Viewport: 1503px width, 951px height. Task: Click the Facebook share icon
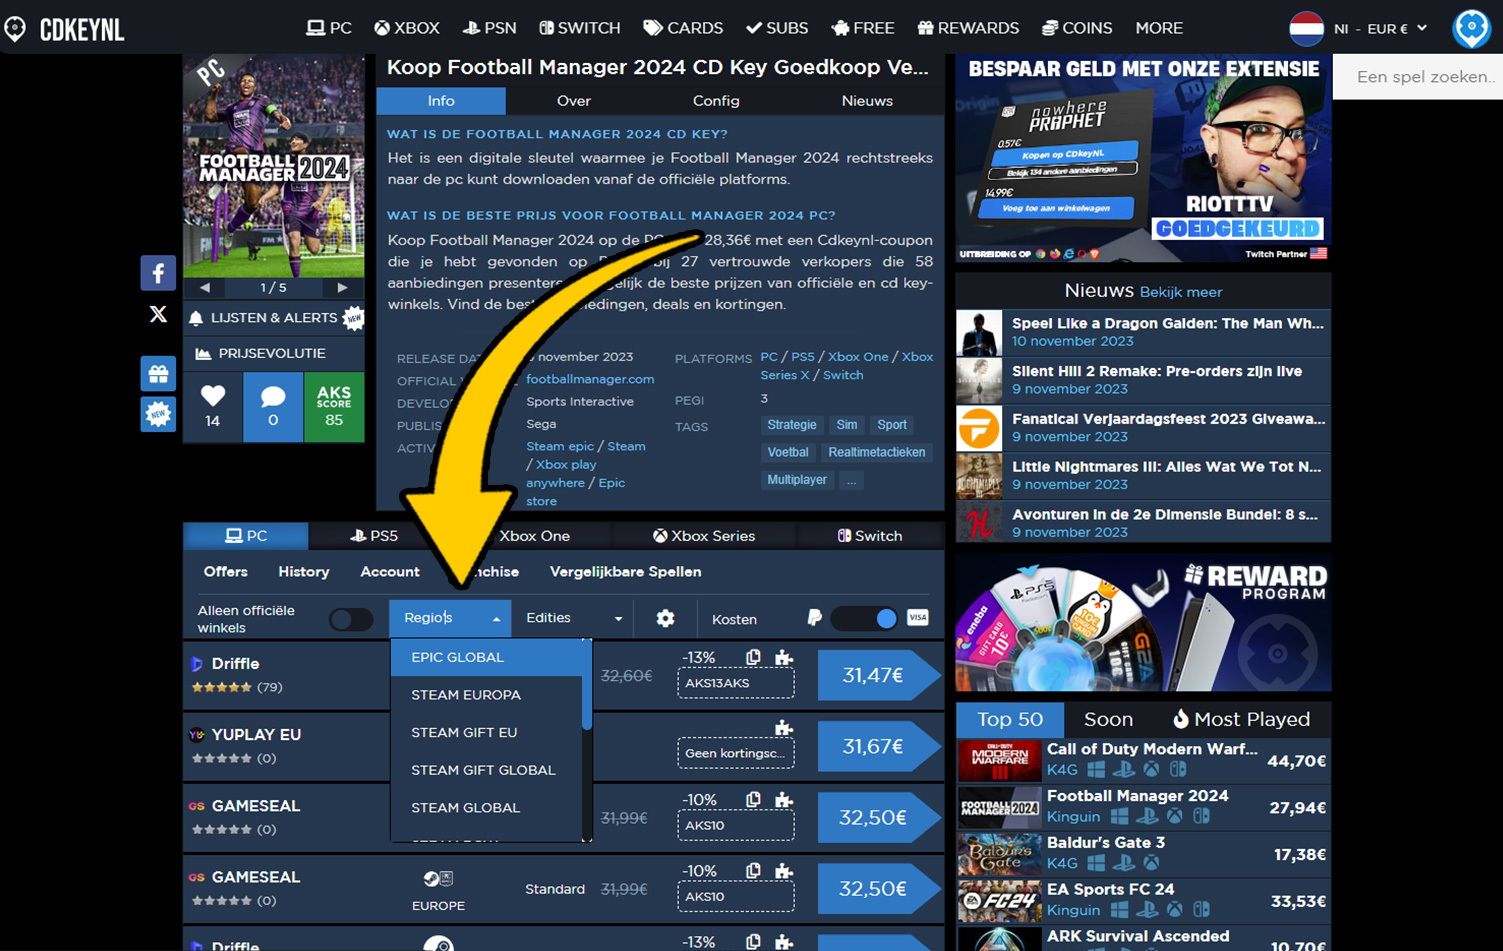[x=158, y=273]
